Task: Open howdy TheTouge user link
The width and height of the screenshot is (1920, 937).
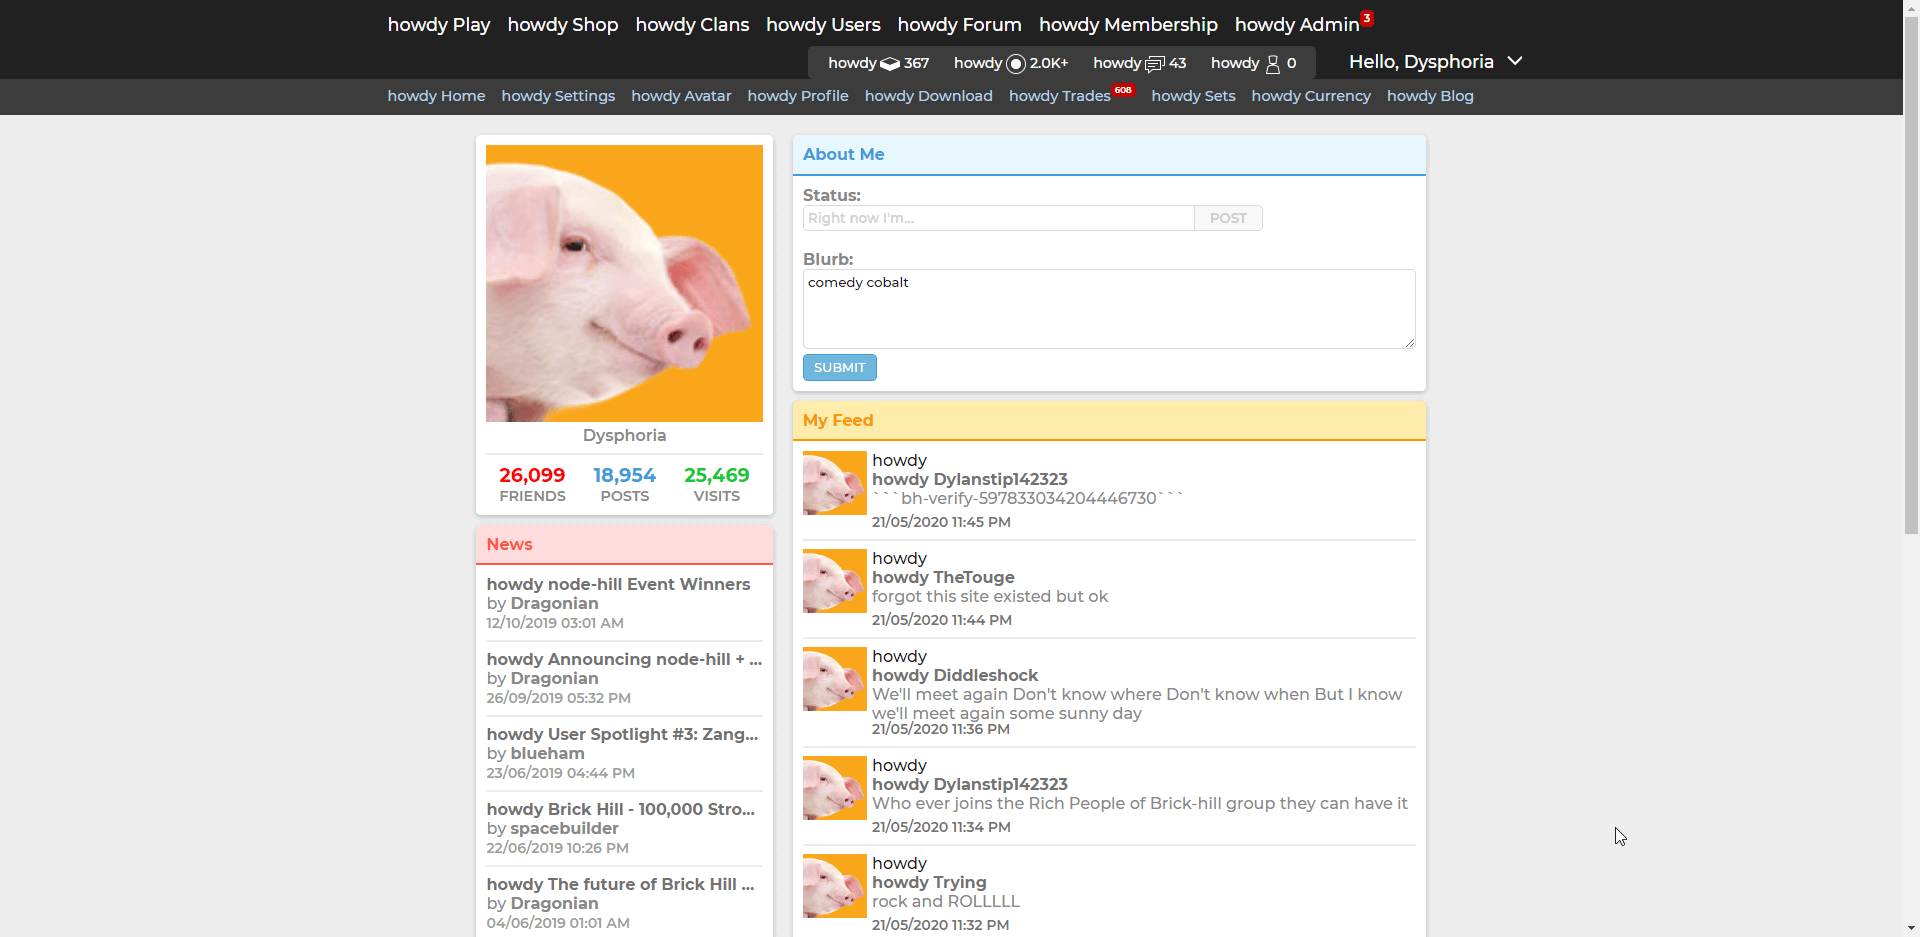Action: point(943,577)
